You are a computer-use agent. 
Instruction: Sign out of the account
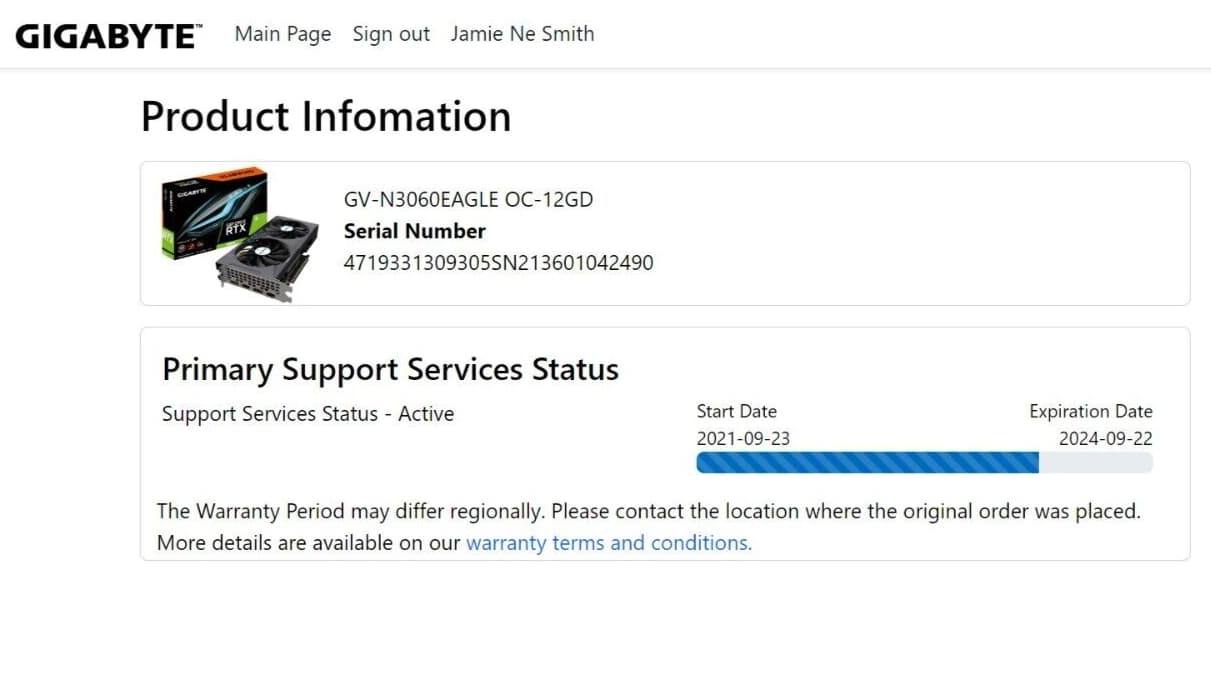click(x=391, y=34)
